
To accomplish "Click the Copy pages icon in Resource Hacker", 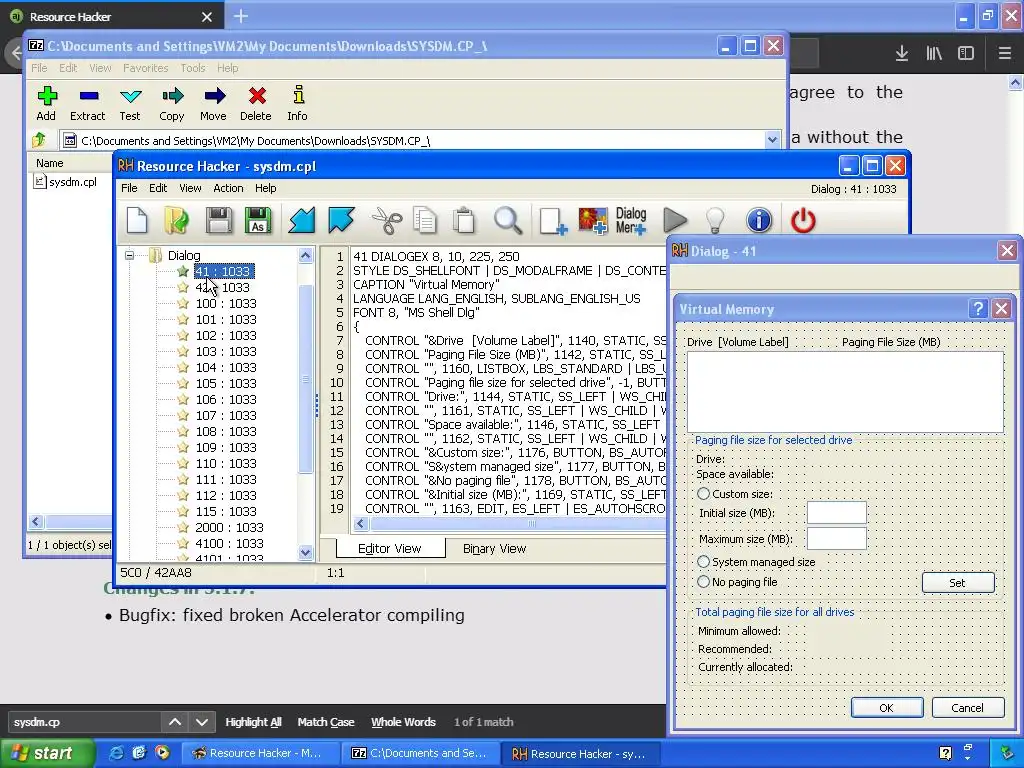I will 425,221.
